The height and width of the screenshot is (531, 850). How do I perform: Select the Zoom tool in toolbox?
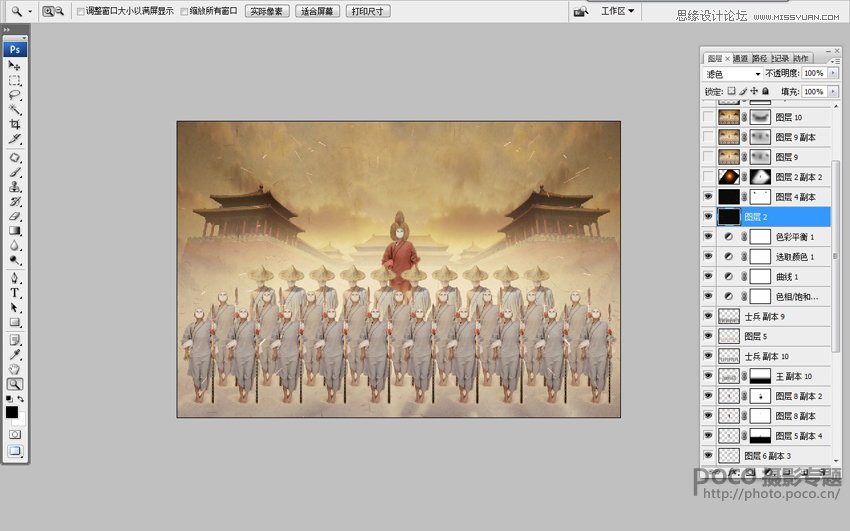[x=15, y=384]
